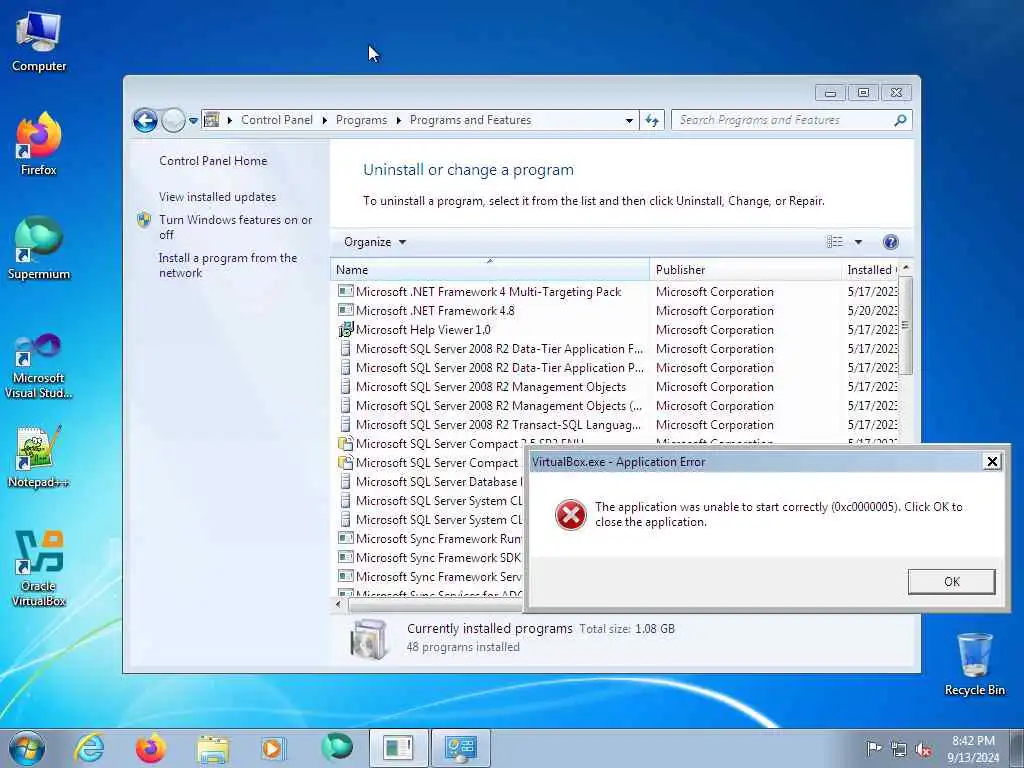This screenshot has height=768, width=1024.
Task: Sort by the Name column header
Action: (490, 270)
